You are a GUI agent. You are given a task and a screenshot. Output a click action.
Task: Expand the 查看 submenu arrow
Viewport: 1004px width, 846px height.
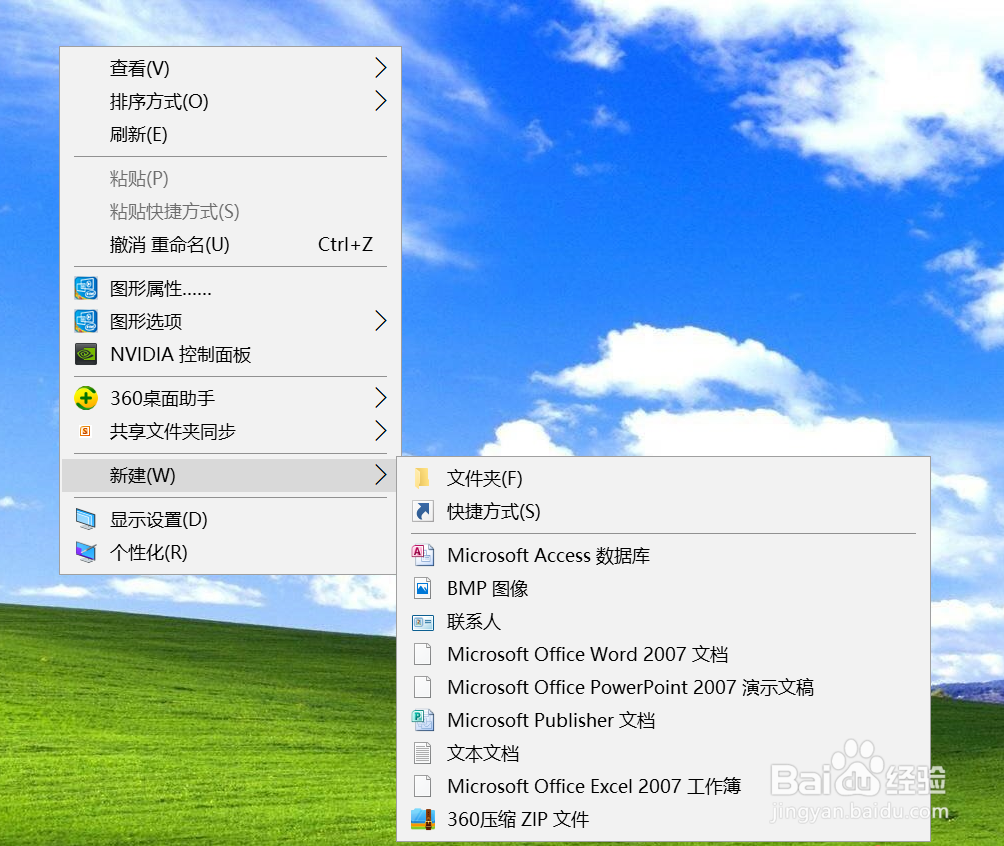coord(380,68)
